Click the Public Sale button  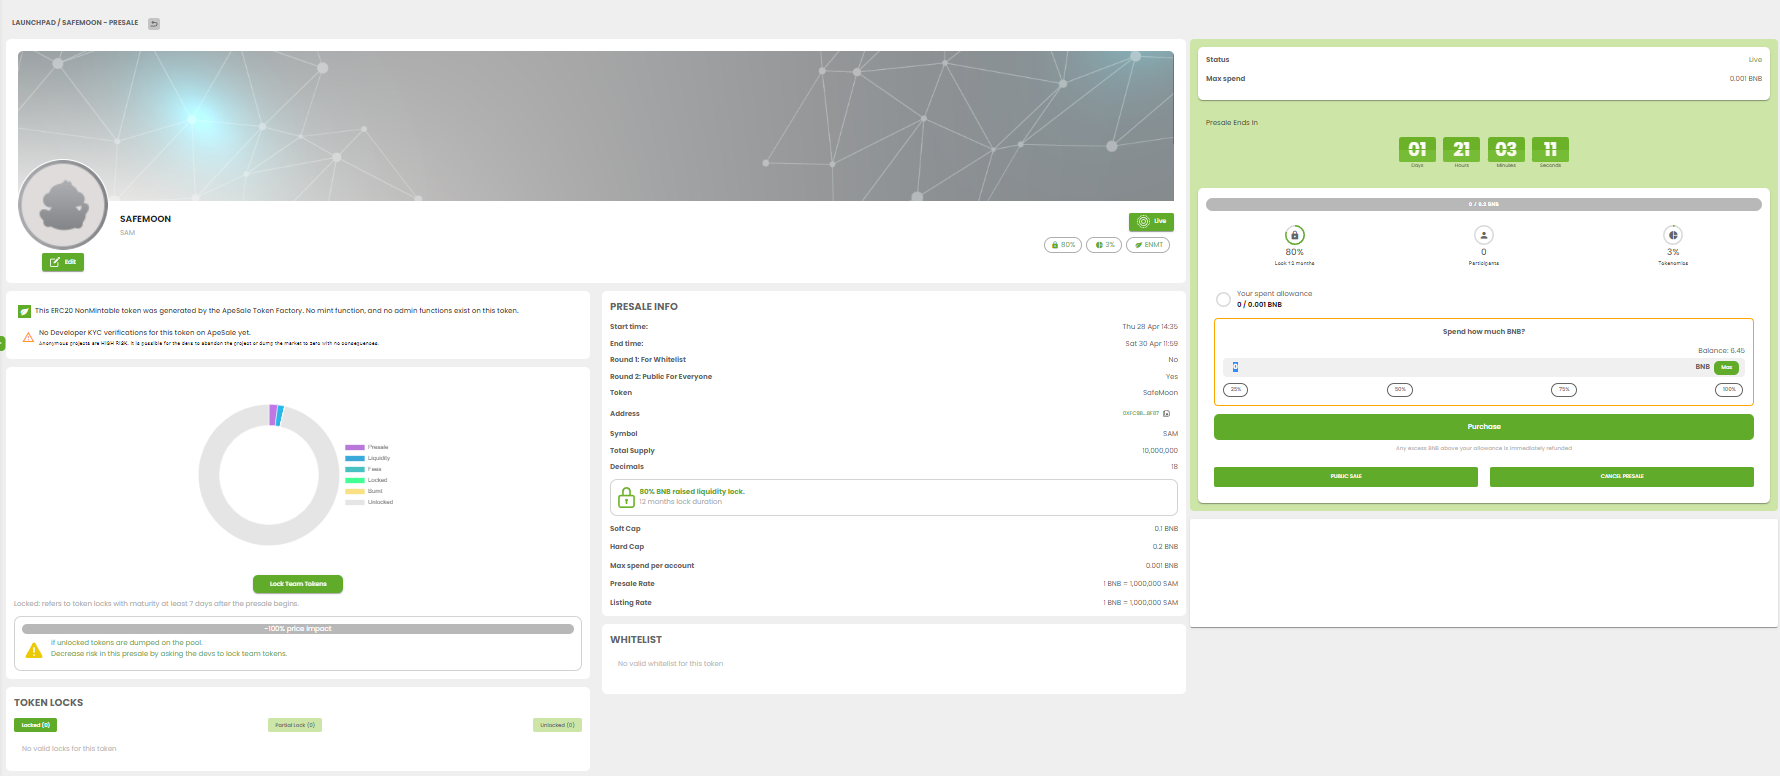pos(1346,477)
